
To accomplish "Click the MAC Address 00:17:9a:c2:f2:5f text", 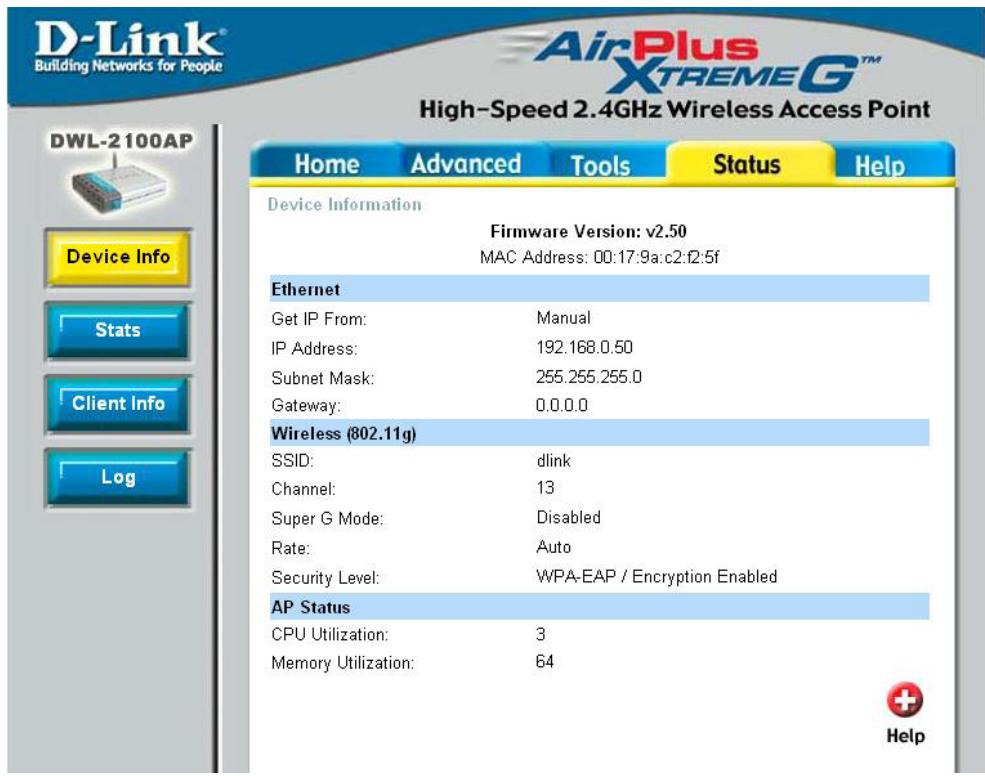I will pyautogui.click(x=599, y=257).
